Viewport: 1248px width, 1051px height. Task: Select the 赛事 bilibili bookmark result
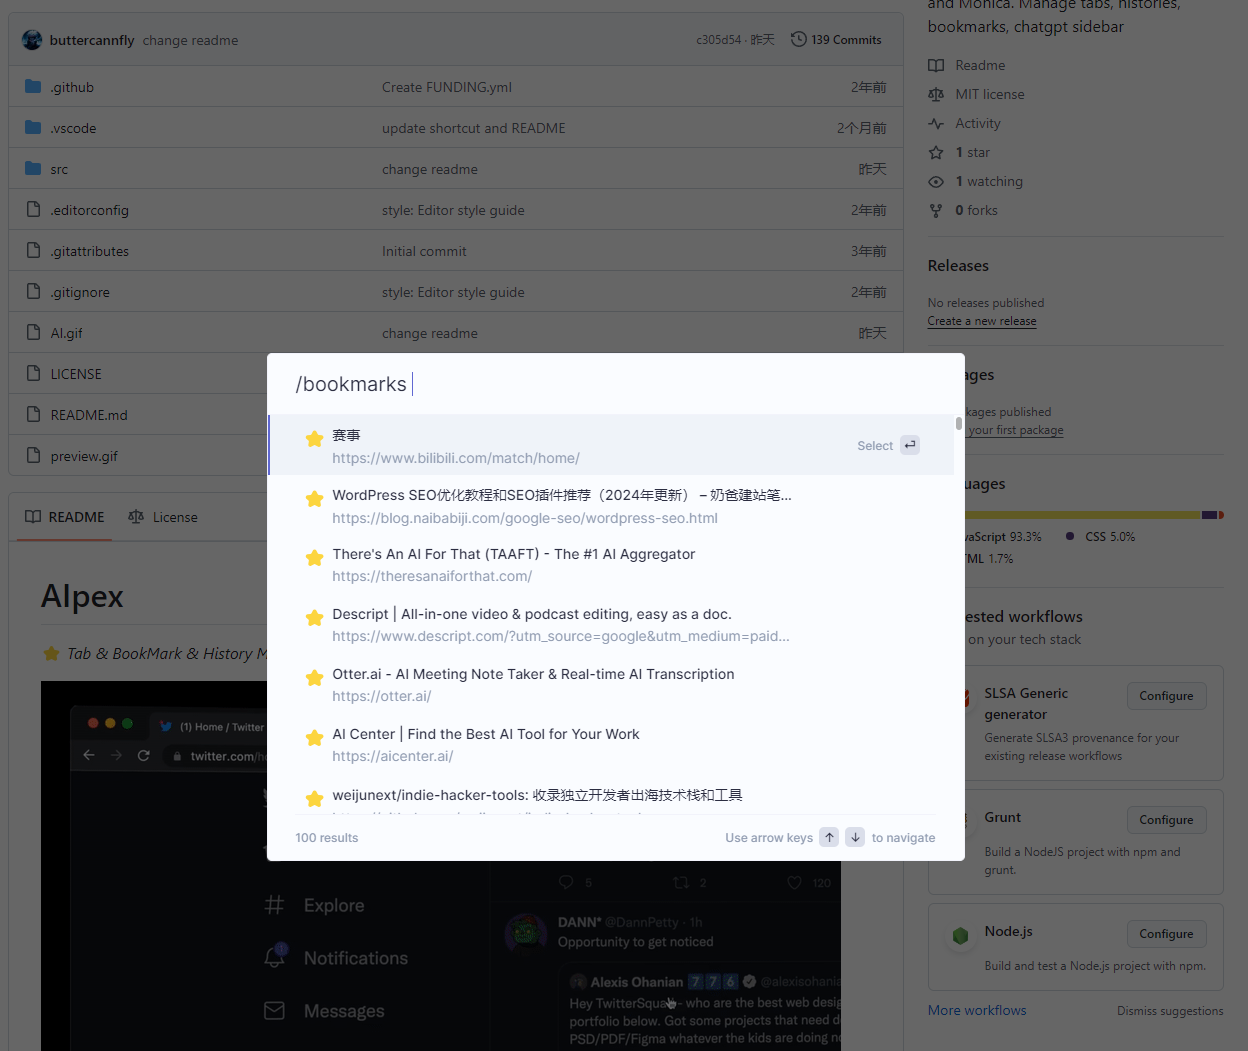click(x=611, y=445)
